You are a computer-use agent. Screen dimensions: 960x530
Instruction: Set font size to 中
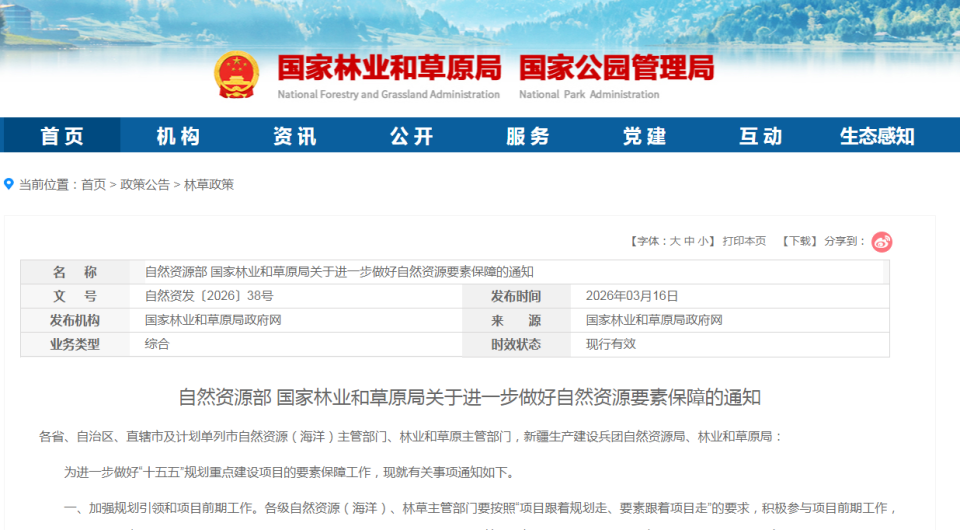pyautogui.click(x=689, y=241)
